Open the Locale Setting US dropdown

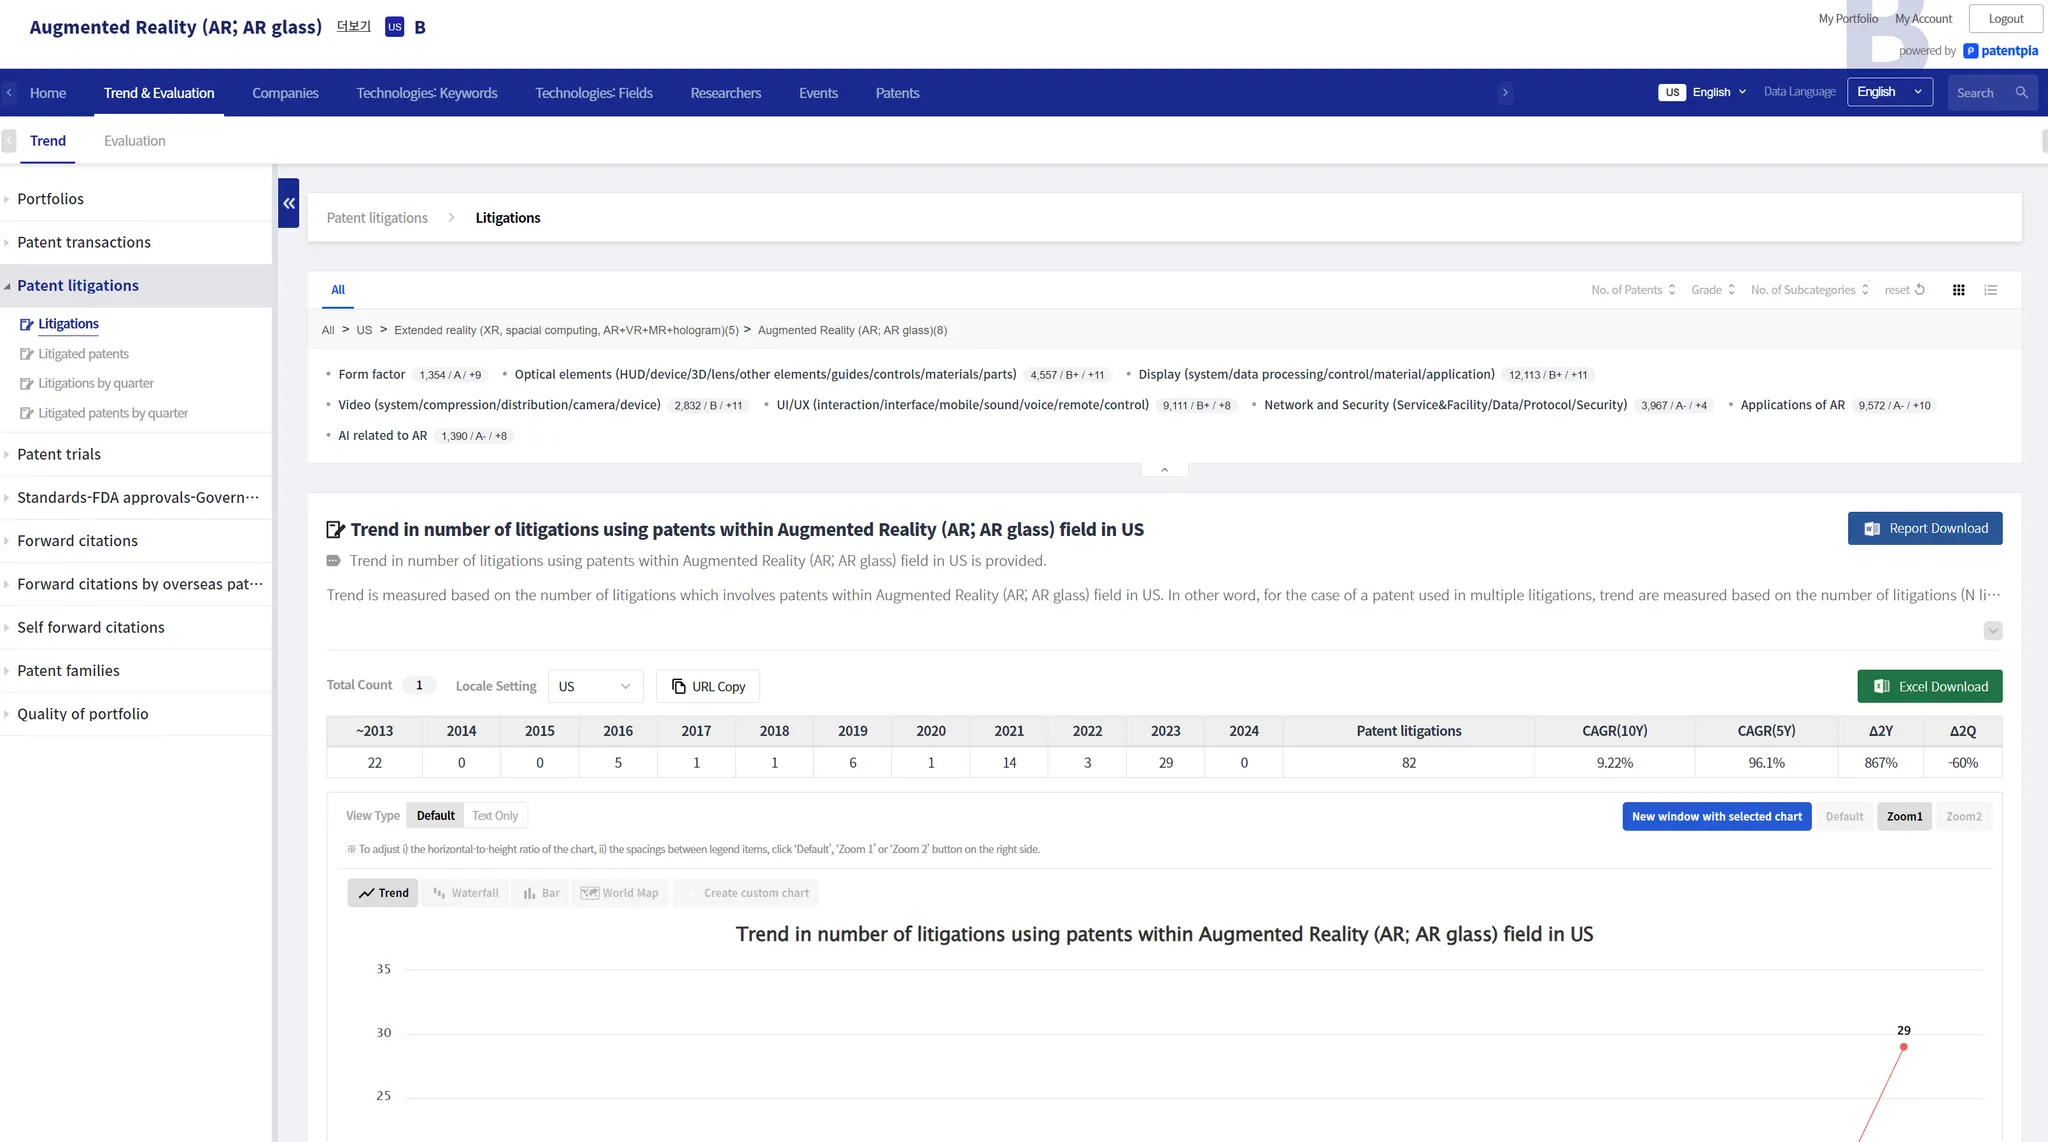[x=595, y=687]
